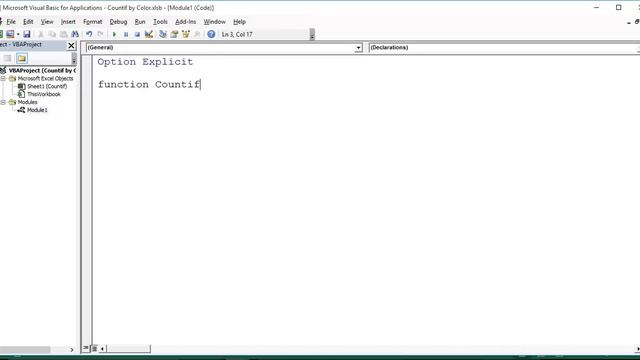Viewport: 640px width, 360px height.
Task: Open the Run menu
Action: (140, 22)
